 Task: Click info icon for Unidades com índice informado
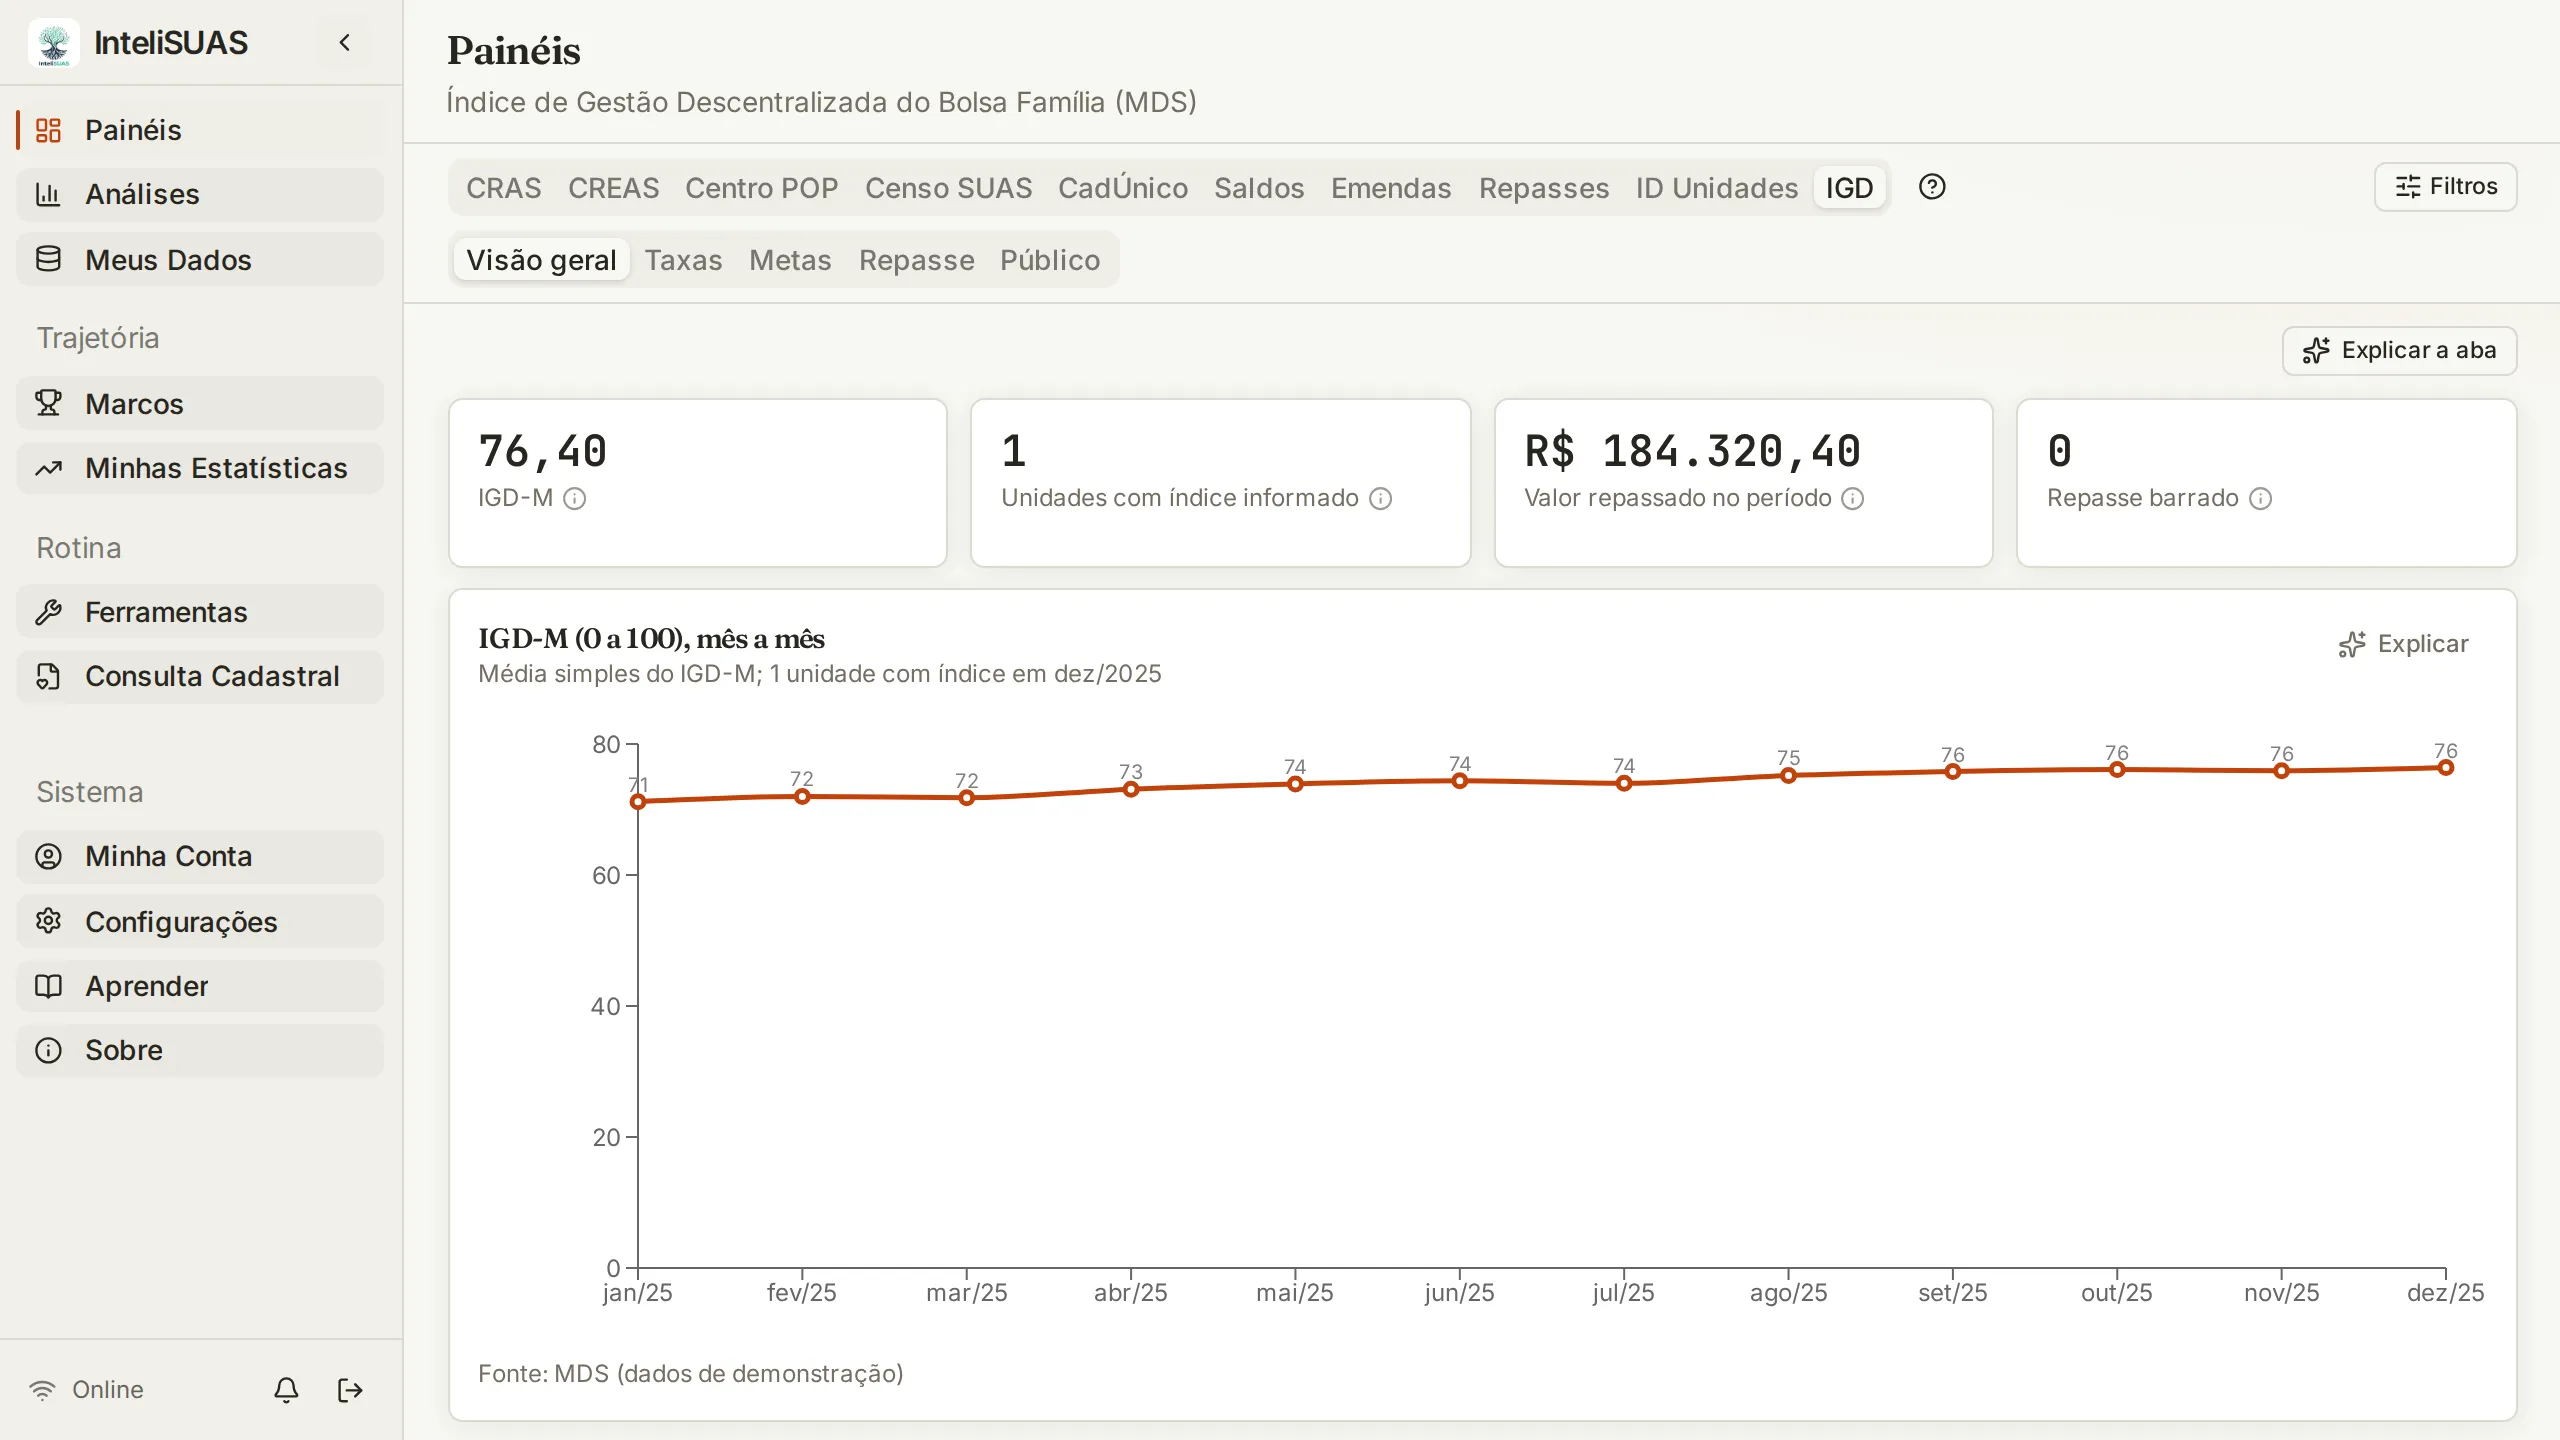tap(1380, 498)
